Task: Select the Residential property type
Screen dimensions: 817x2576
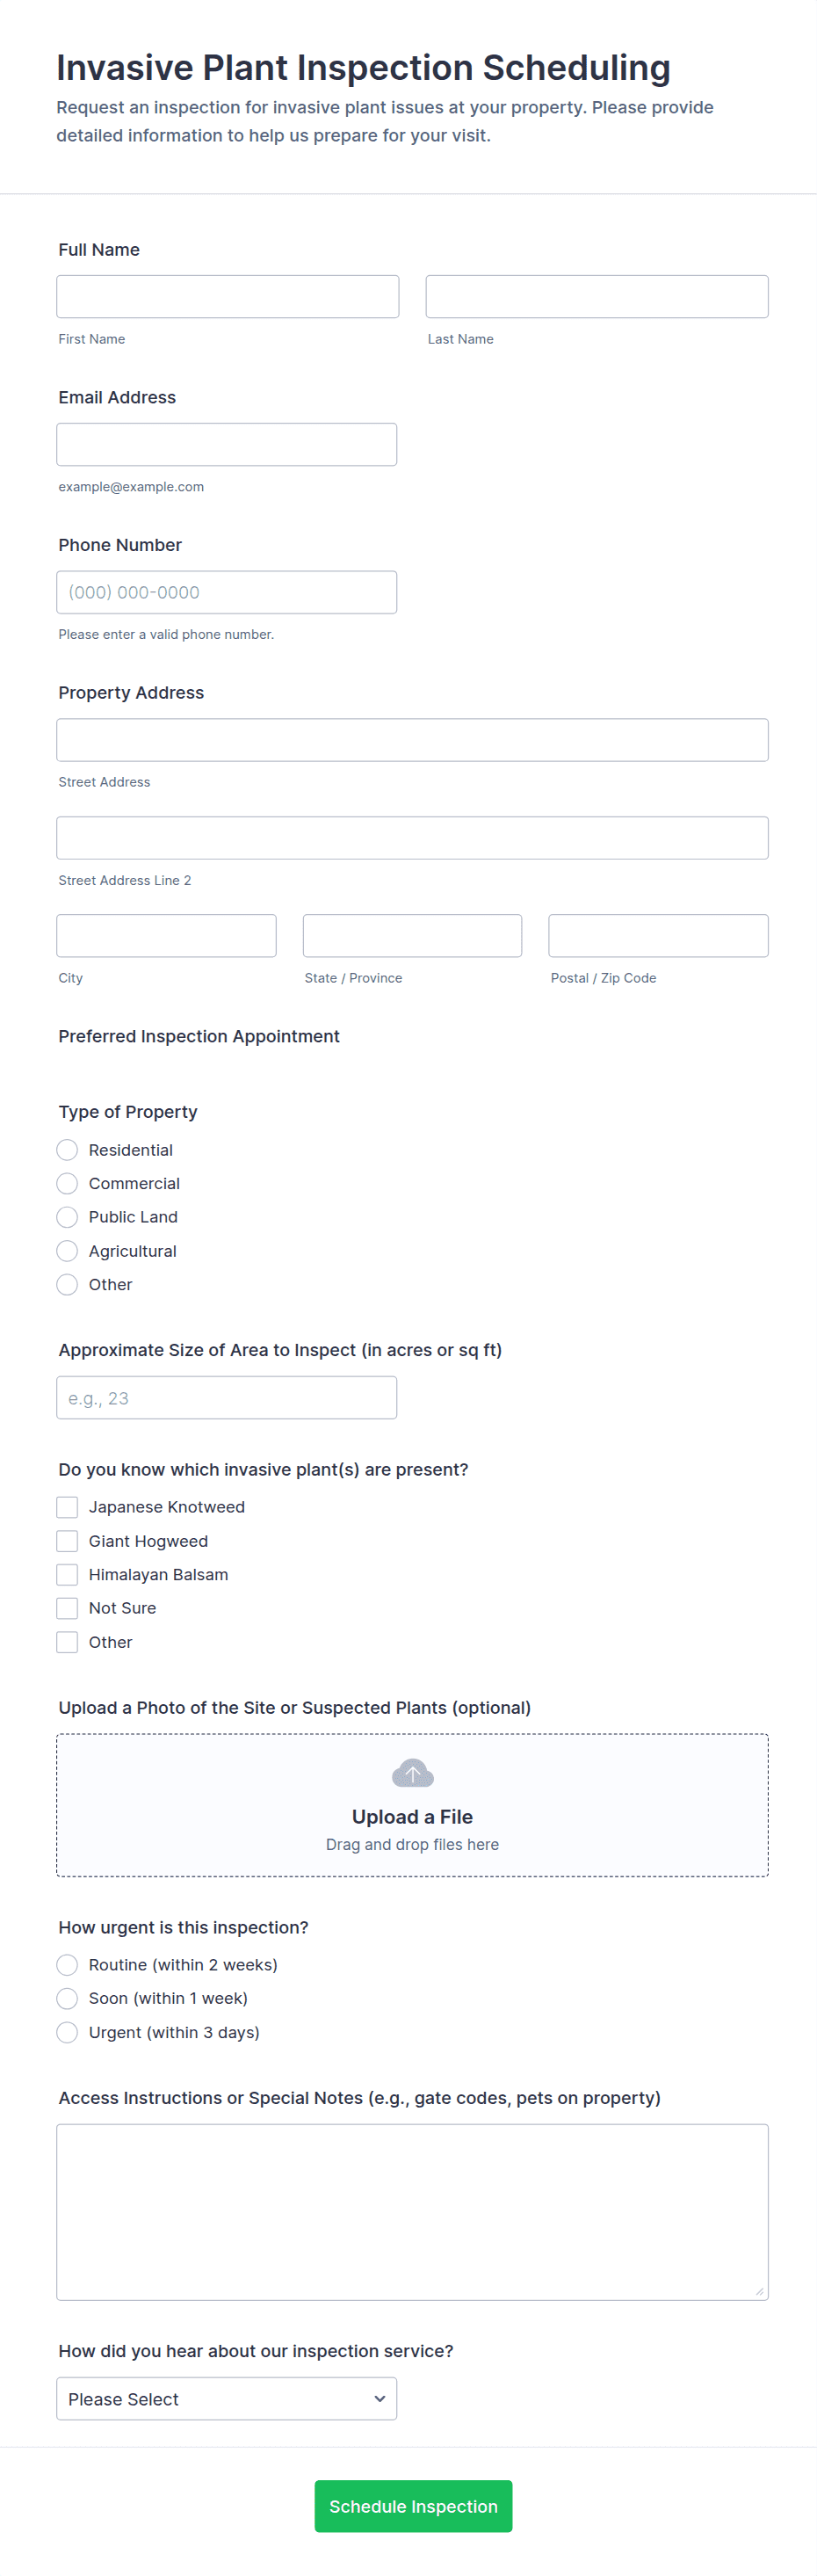Action: pyautogui.click(x=67, y=1150)
